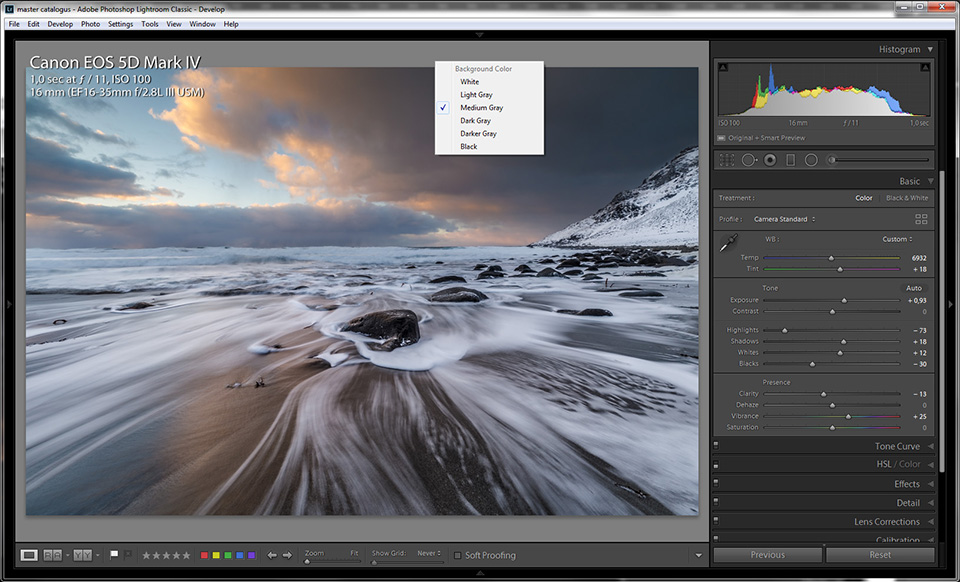
Task: Click the Exposure slider handle
Action: pyautogui.click(x=844, y=300)
